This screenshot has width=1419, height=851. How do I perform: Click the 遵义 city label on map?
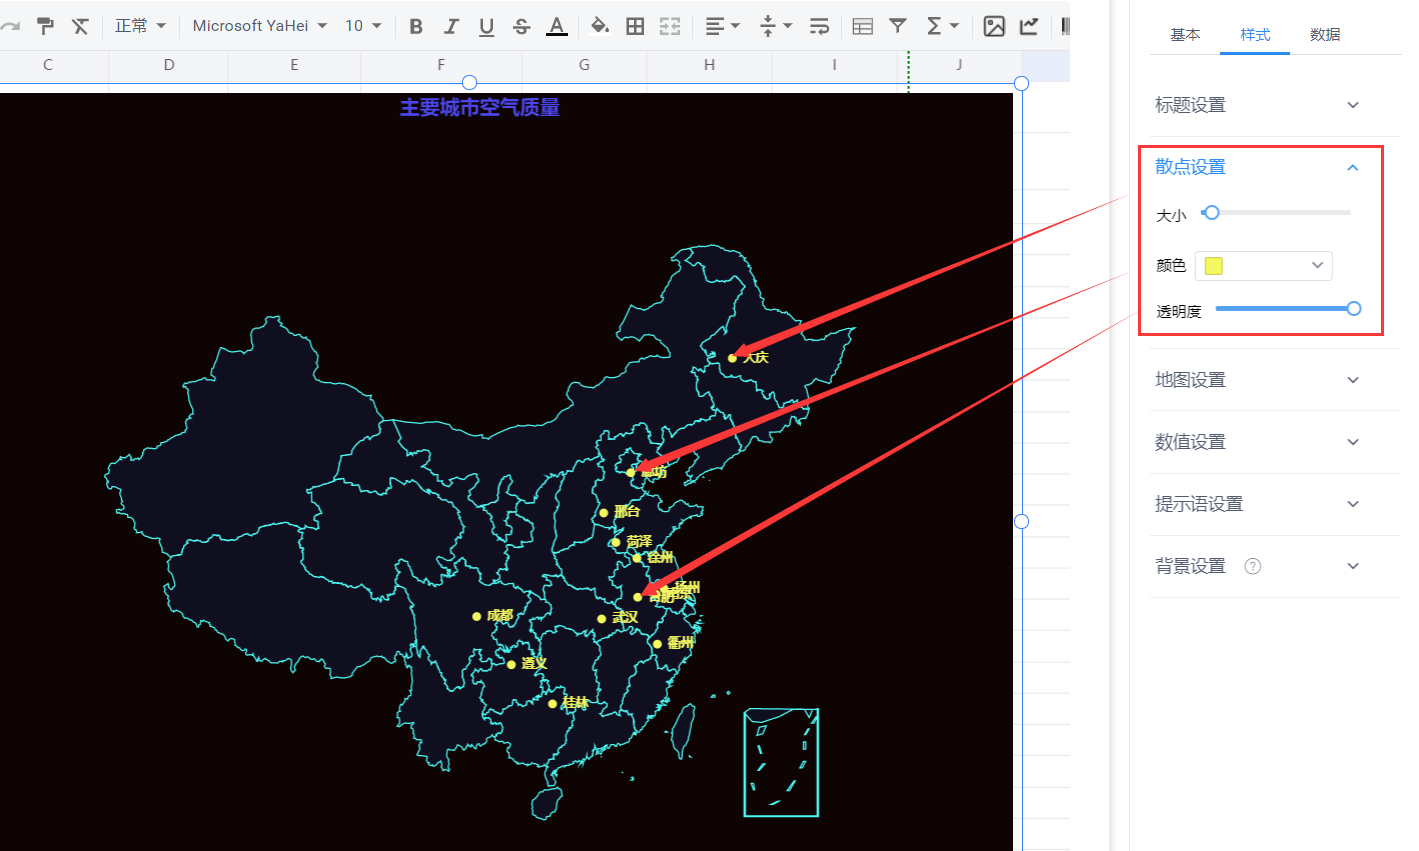click(x=535, y=664)
